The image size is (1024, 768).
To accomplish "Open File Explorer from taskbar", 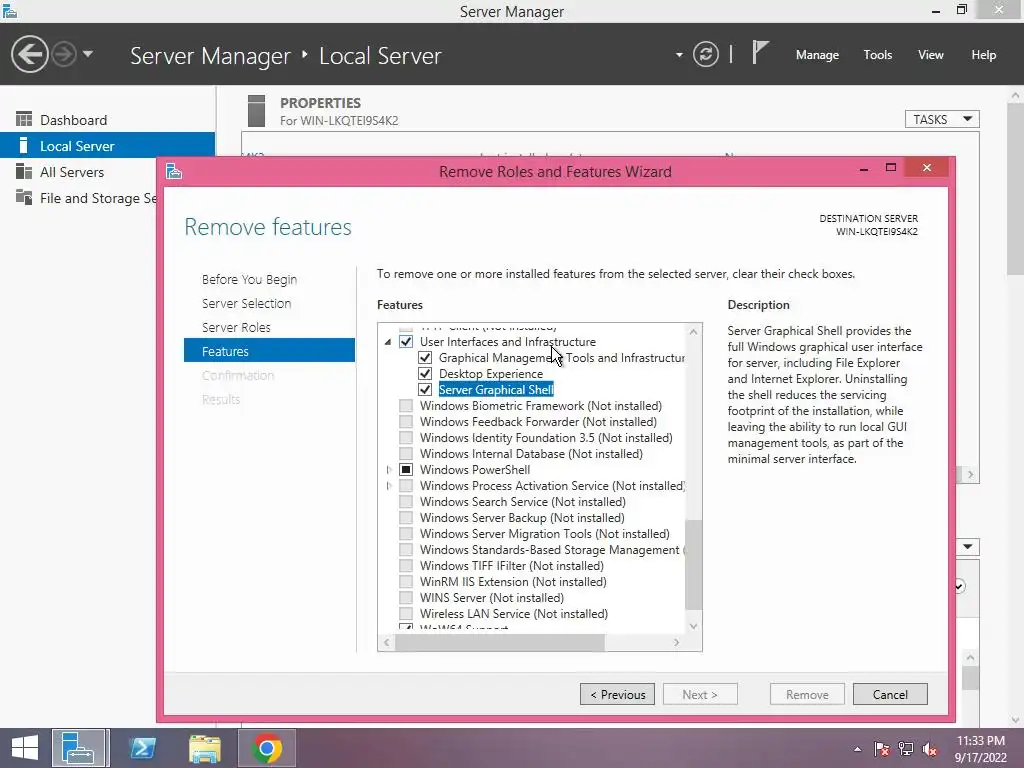I will pos(204,748).
